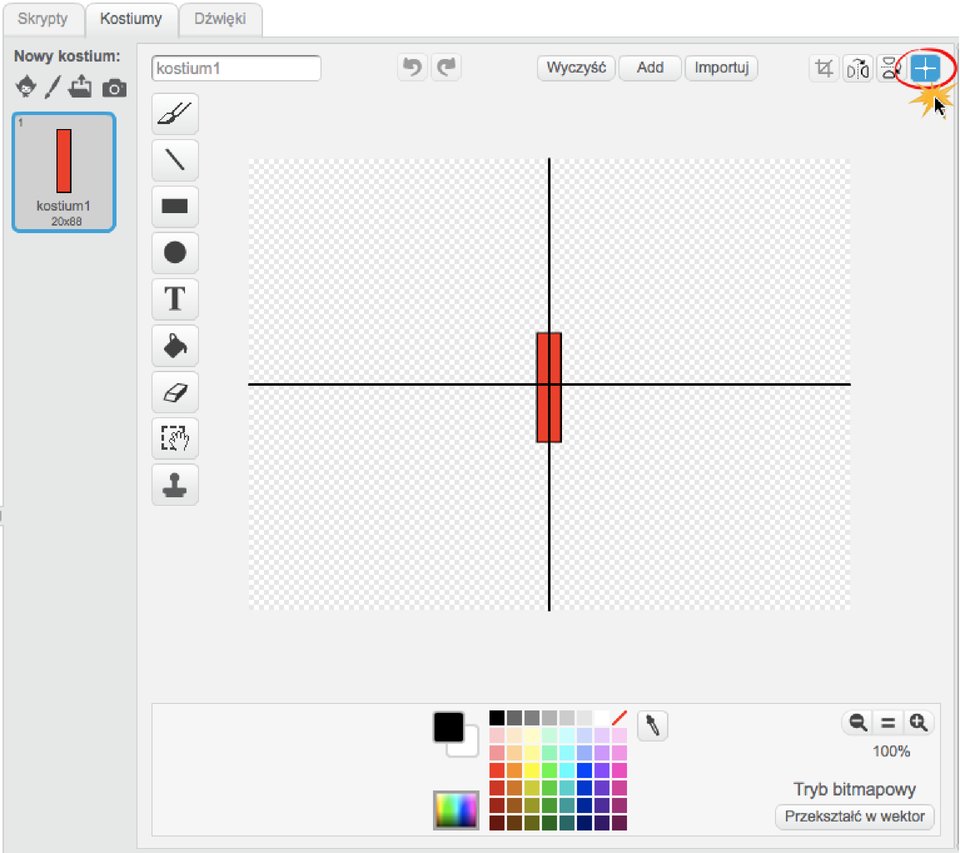Choose costume from library
This screenshot has height=853, width=960.
[x=26, y=86]
